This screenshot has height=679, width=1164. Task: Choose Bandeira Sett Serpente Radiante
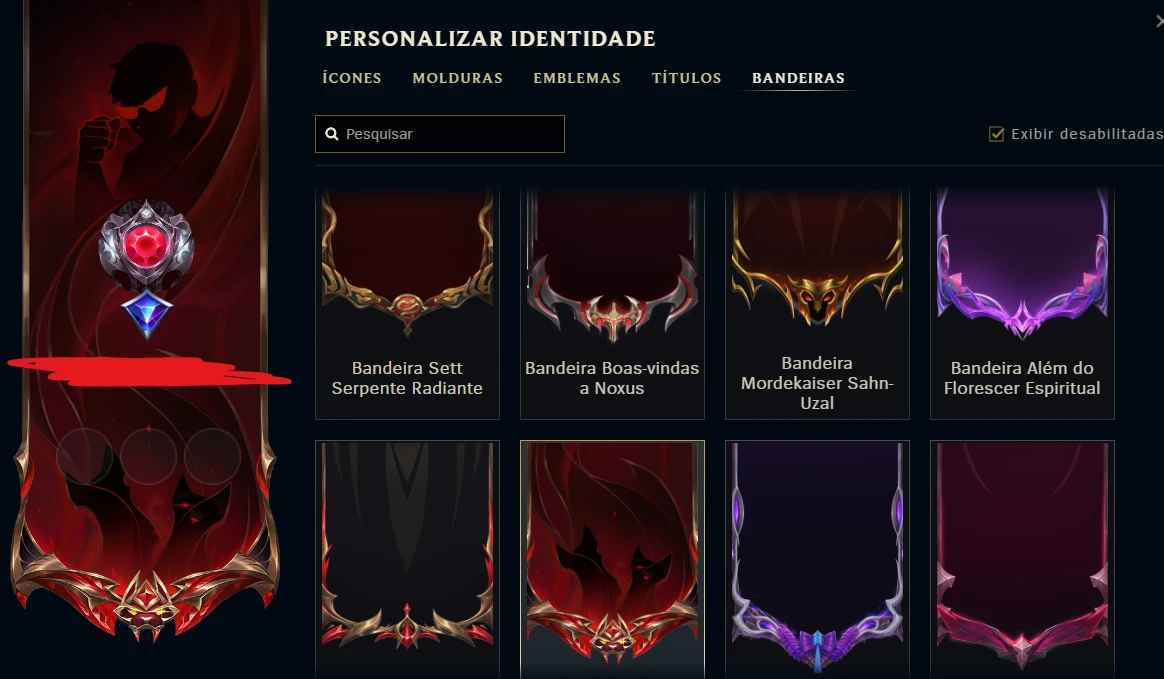[x=408, y=304]
